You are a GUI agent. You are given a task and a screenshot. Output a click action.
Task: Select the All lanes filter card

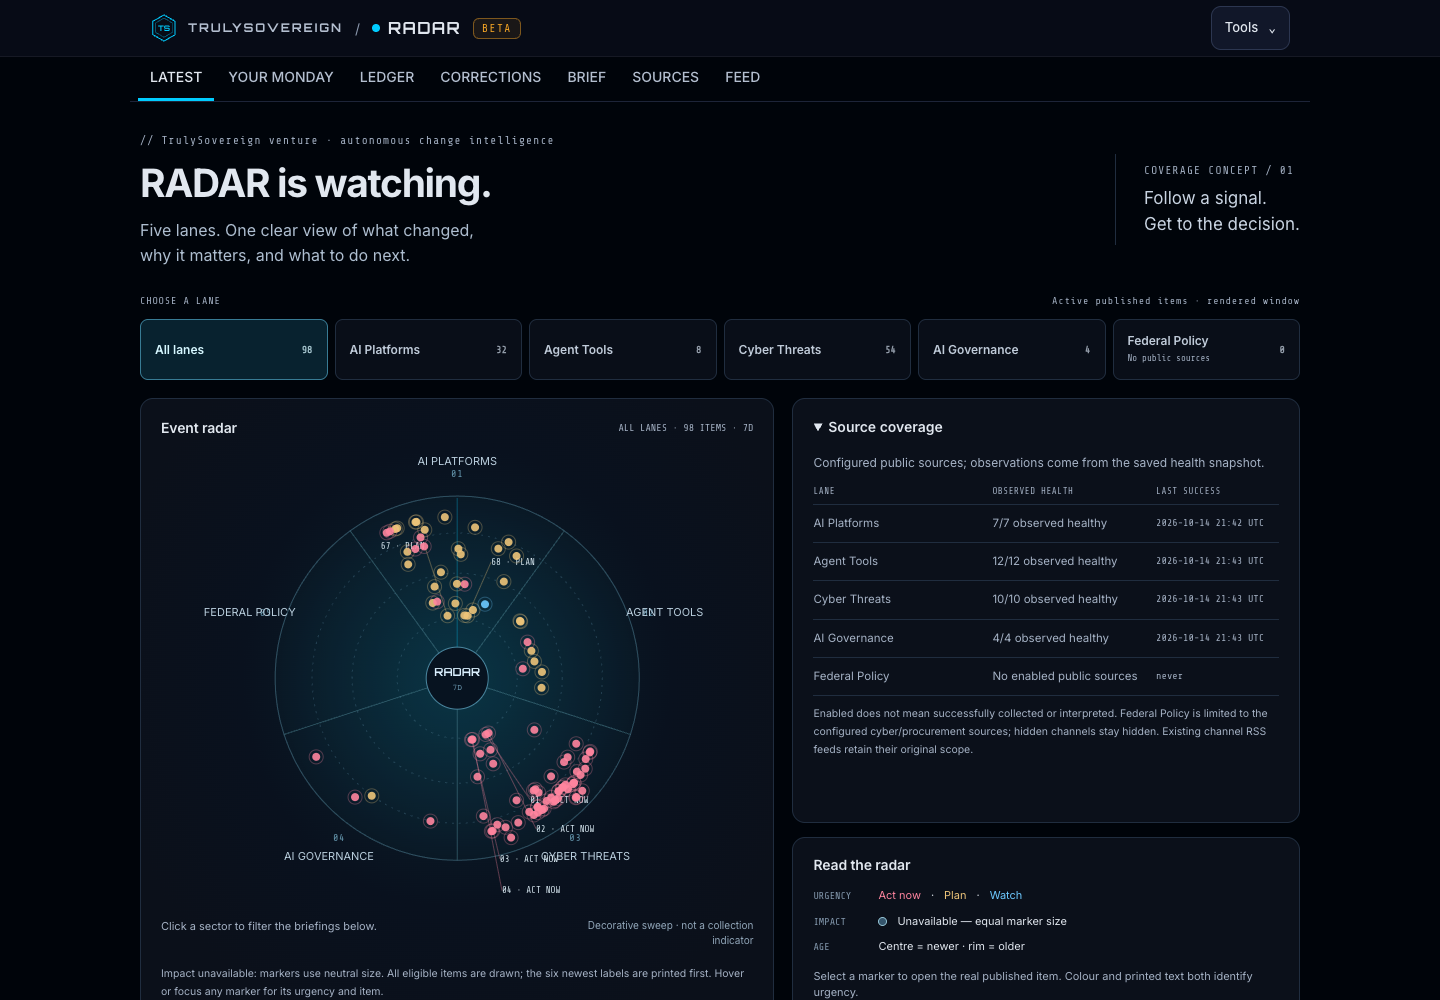tap(234, 350)
